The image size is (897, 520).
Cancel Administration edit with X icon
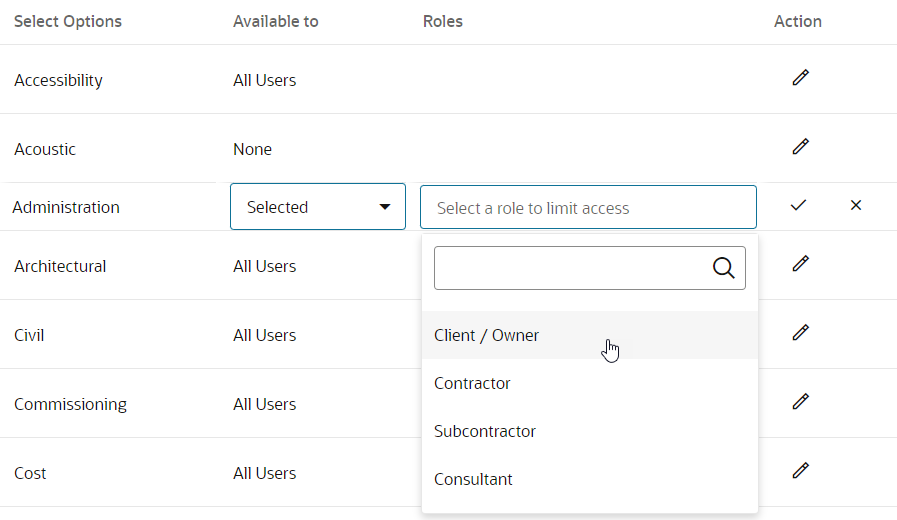(856, 205)
